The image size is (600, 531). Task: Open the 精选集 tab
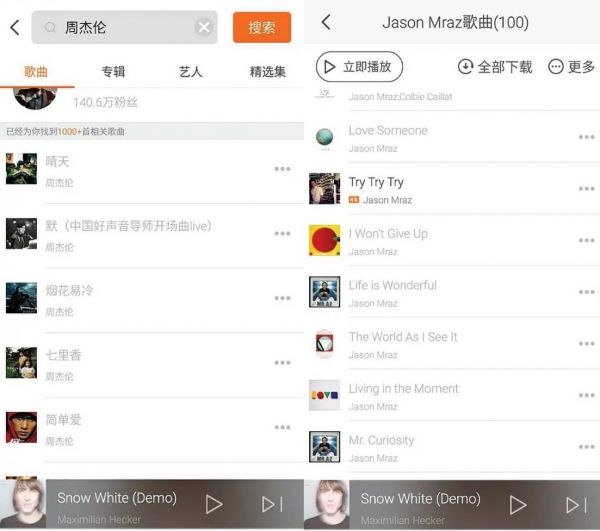click(x=267, y=72)
